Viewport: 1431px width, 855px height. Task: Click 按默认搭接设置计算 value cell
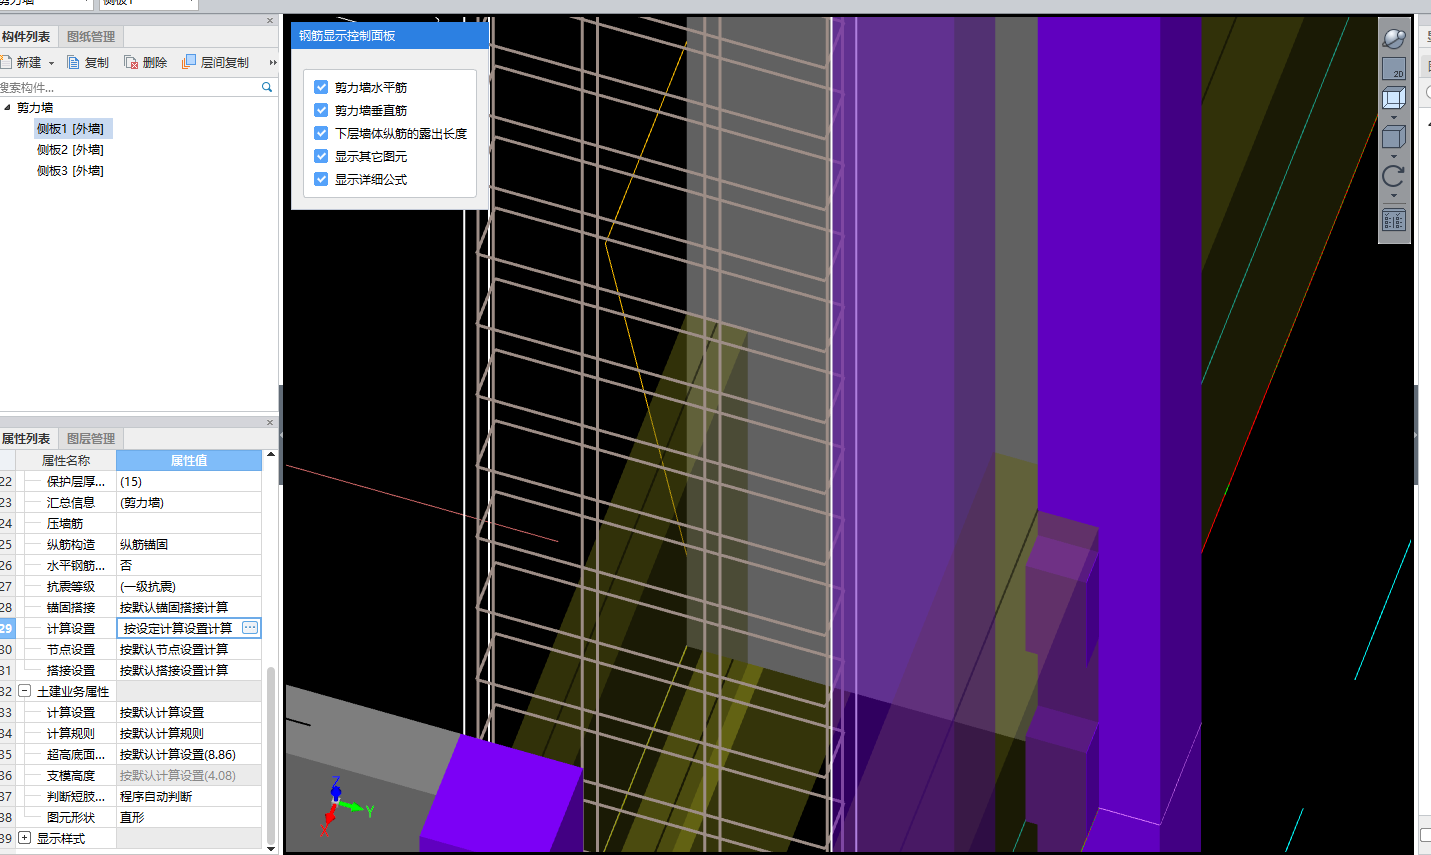(x=189, y=670)
